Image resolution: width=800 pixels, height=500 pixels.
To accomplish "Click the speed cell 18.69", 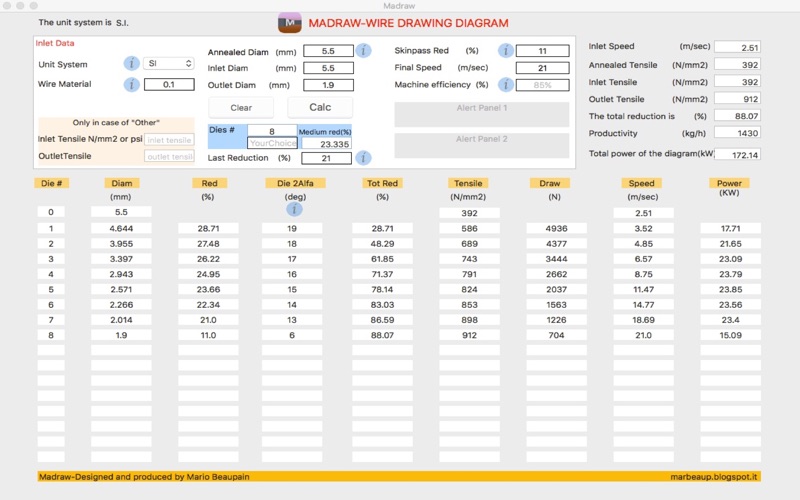I will [643, 320].
